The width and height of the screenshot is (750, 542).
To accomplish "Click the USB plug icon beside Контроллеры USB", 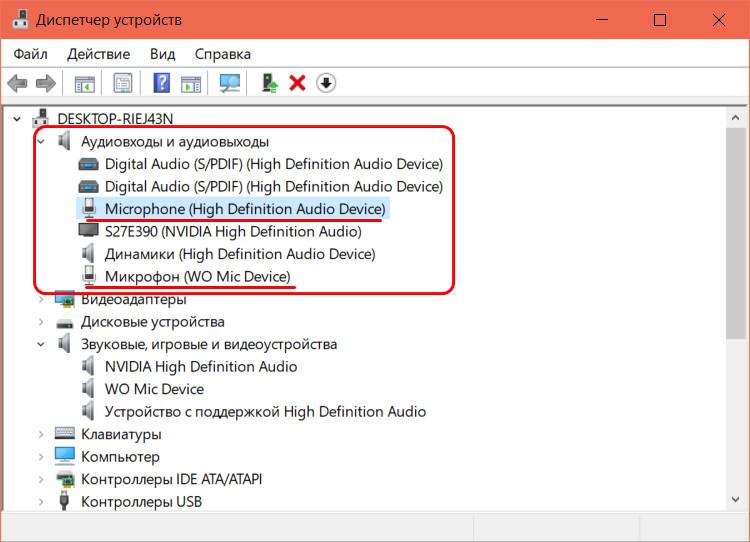I will point(64,500).
